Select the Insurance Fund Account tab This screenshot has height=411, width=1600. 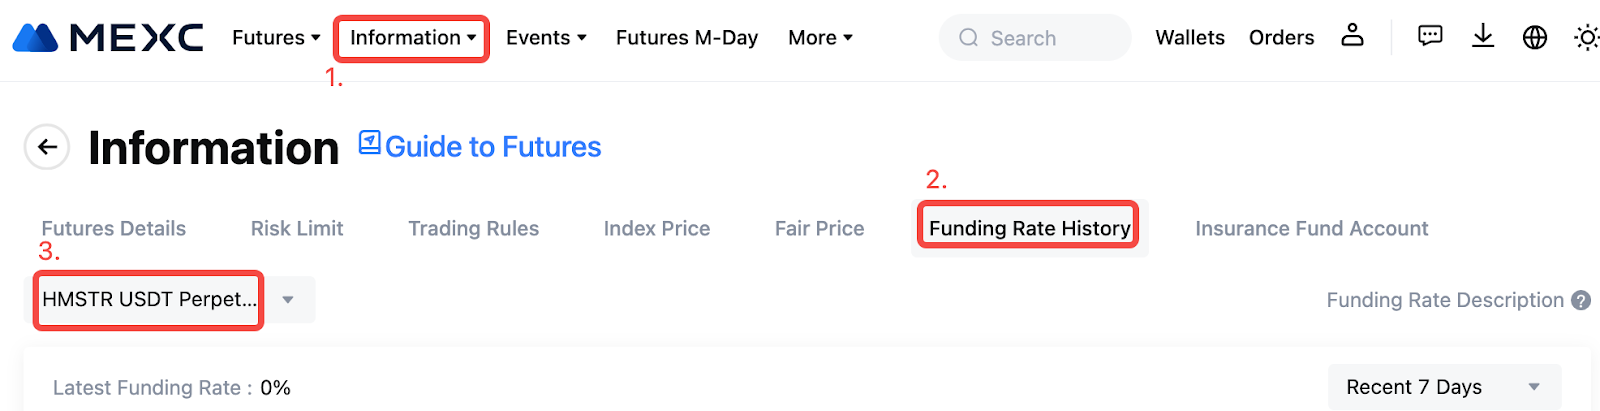1311,229
